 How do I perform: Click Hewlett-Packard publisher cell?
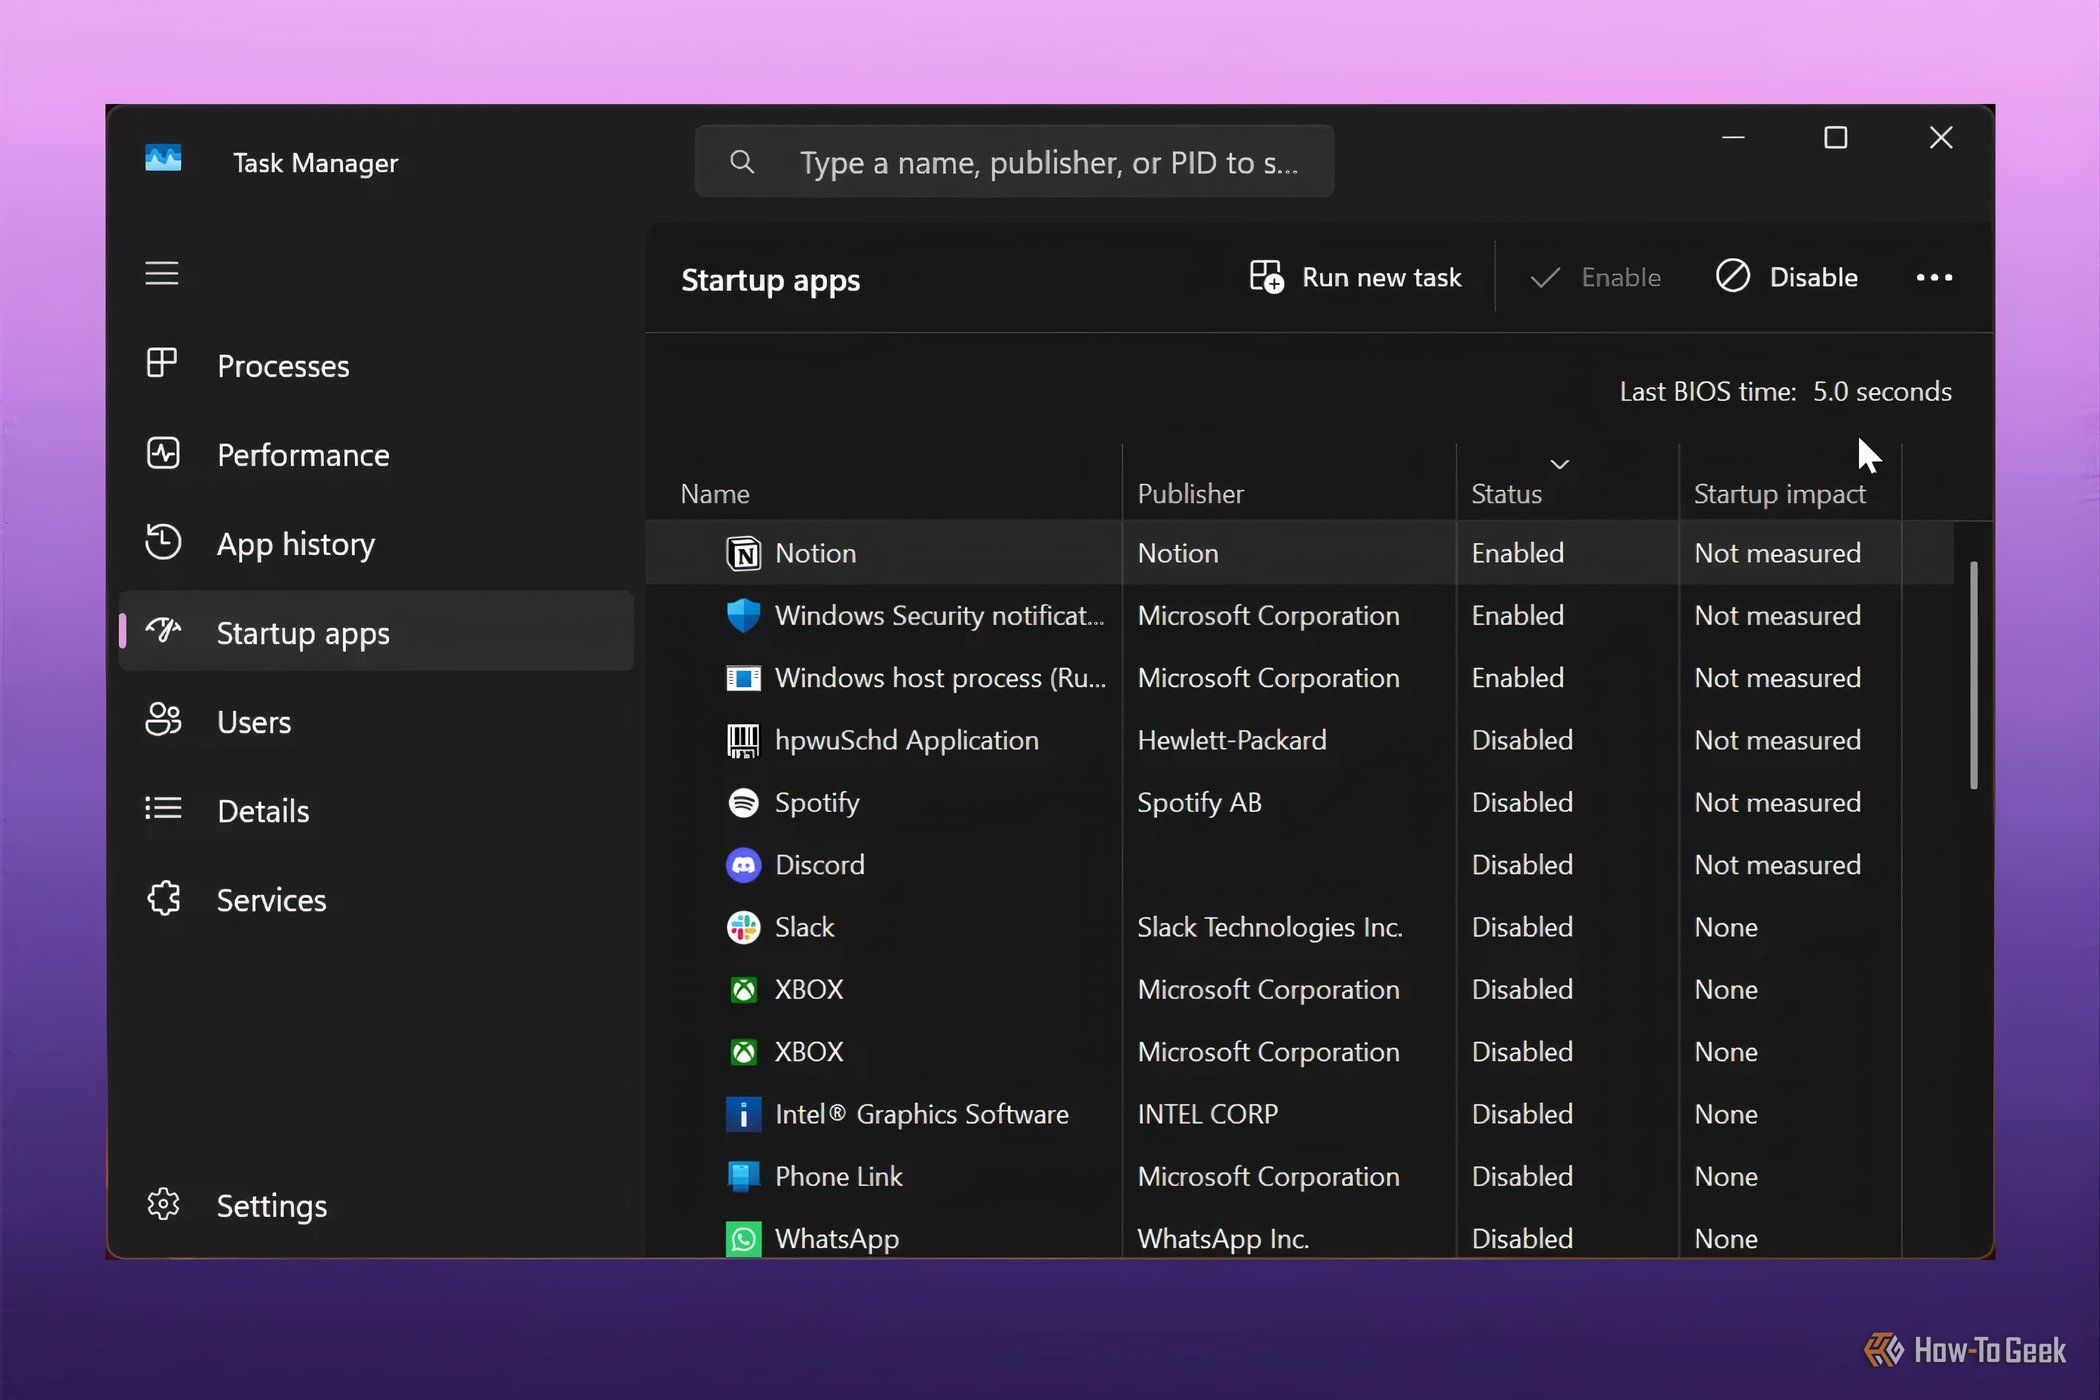1231,740
